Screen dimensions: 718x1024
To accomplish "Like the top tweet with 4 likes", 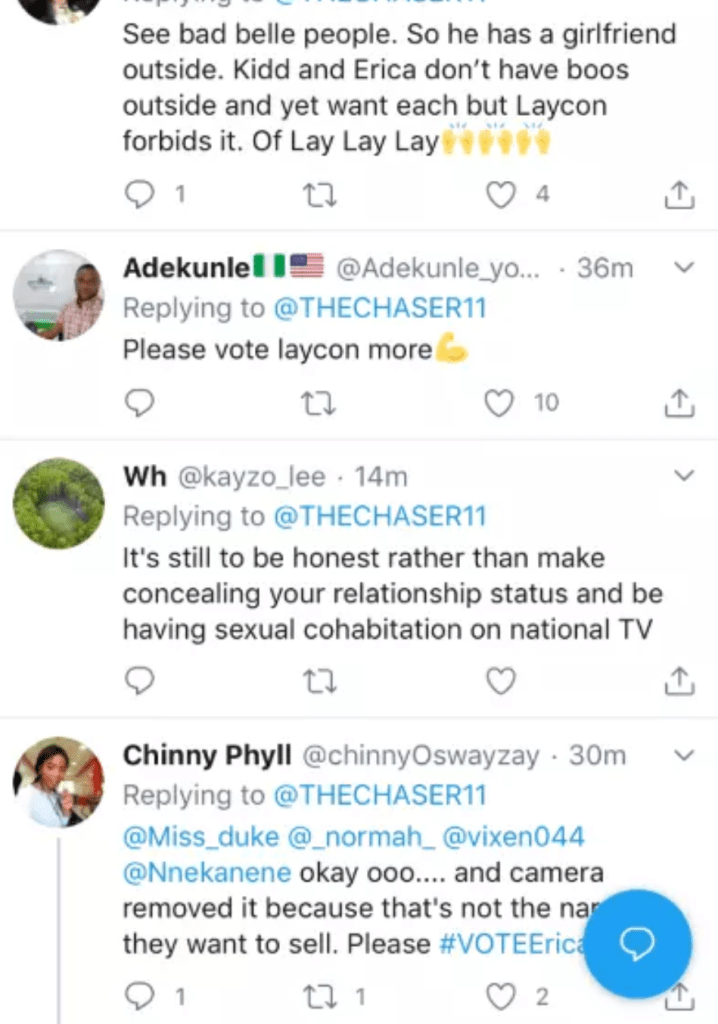I will click(499, 195).
